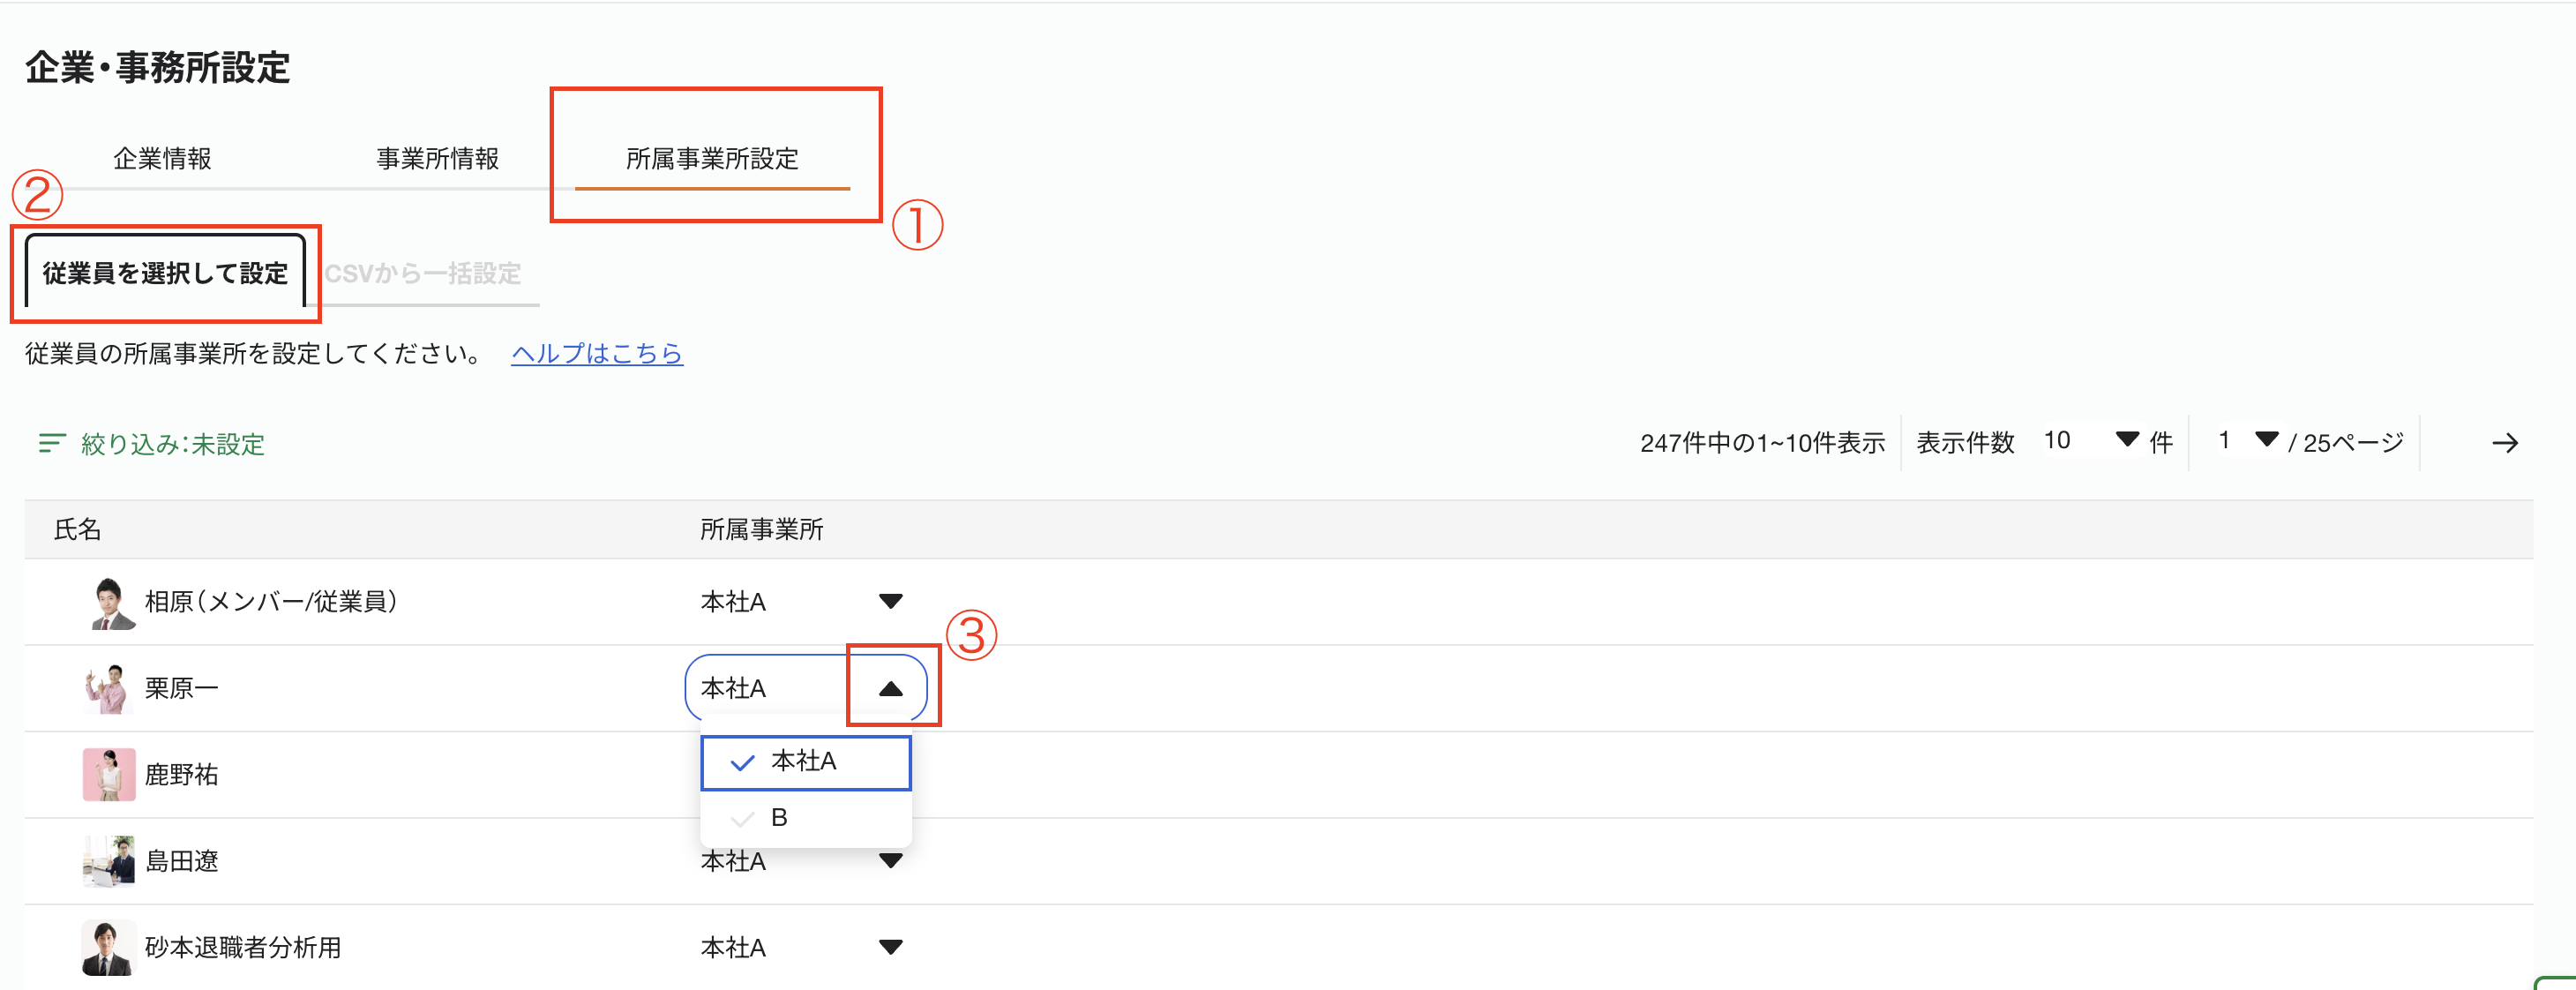Click avatar of 相原(メンバー/従業員)
Viewport: 2576px width, 990px height.
[109, 602]
